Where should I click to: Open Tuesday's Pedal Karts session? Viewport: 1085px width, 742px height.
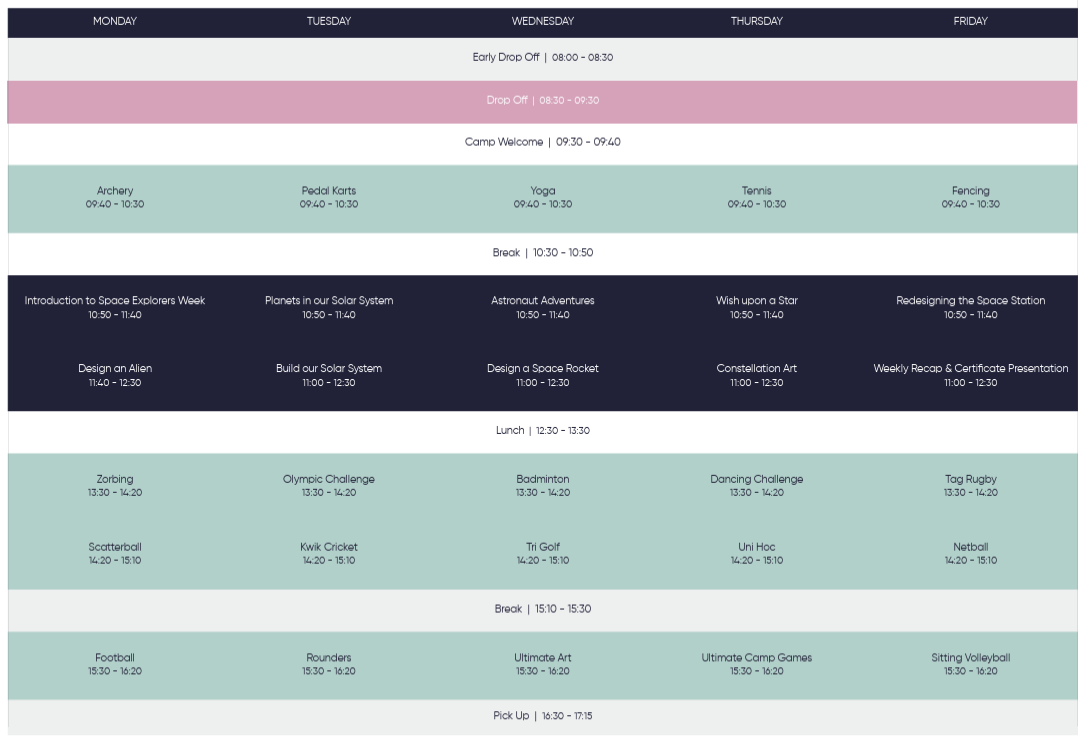click(329, 197)
